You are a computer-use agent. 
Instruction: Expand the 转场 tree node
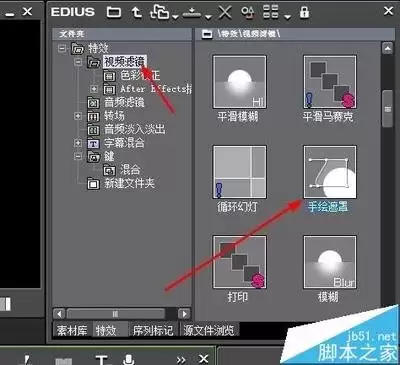tap(78, 116)
